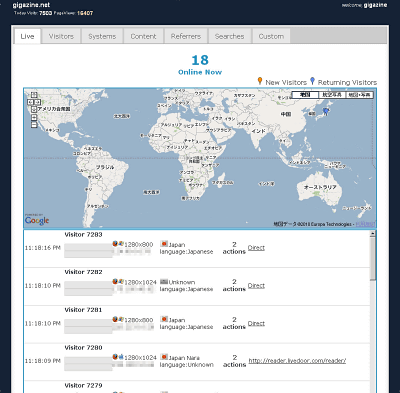The height and width of the screenshot is (393, 400).
Task: Open the Direct link for Visitor 7282
Action: click(256, 286)
